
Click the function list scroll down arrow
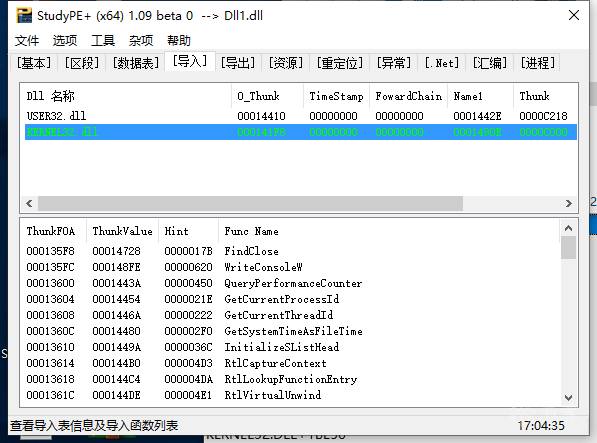tap(568, 398)
